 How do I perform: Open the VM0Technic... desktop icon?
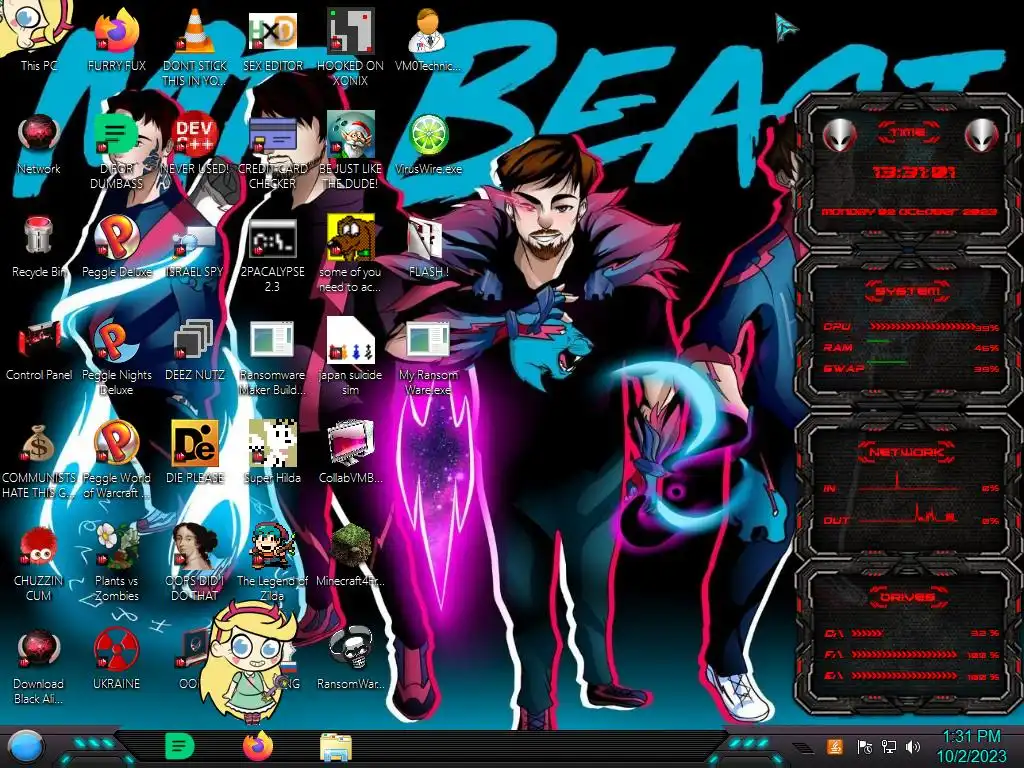point(428,39)
